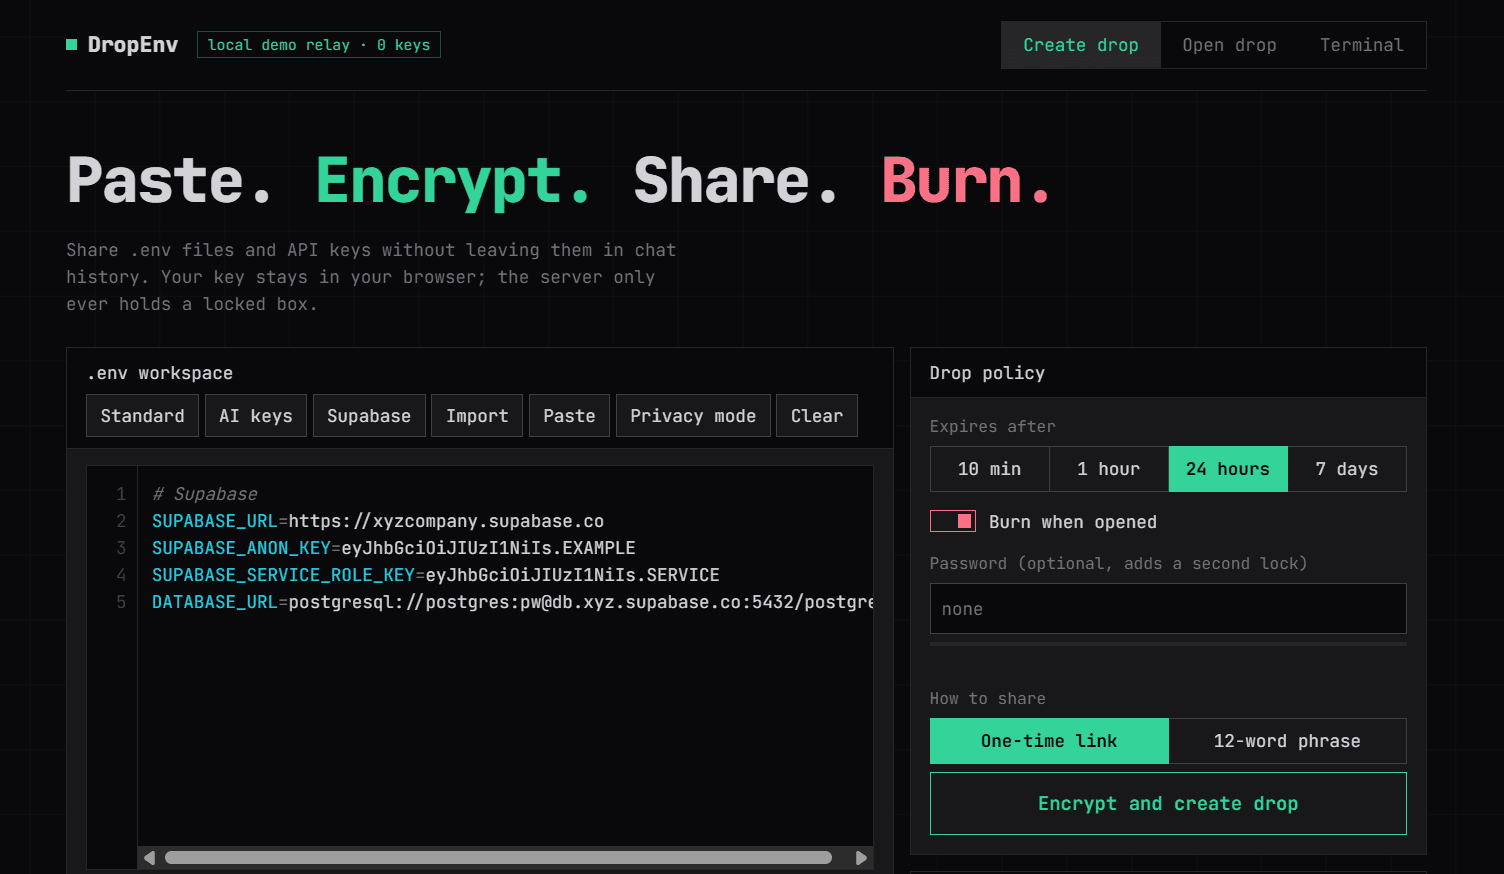
Task: Click the Paste button in workspace
Action: coord(569,416)
